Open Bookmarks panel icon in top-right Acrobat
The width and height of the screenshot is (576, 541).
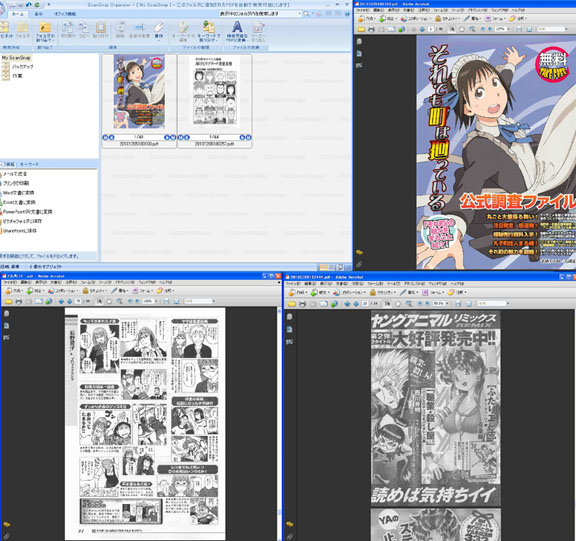359,54
